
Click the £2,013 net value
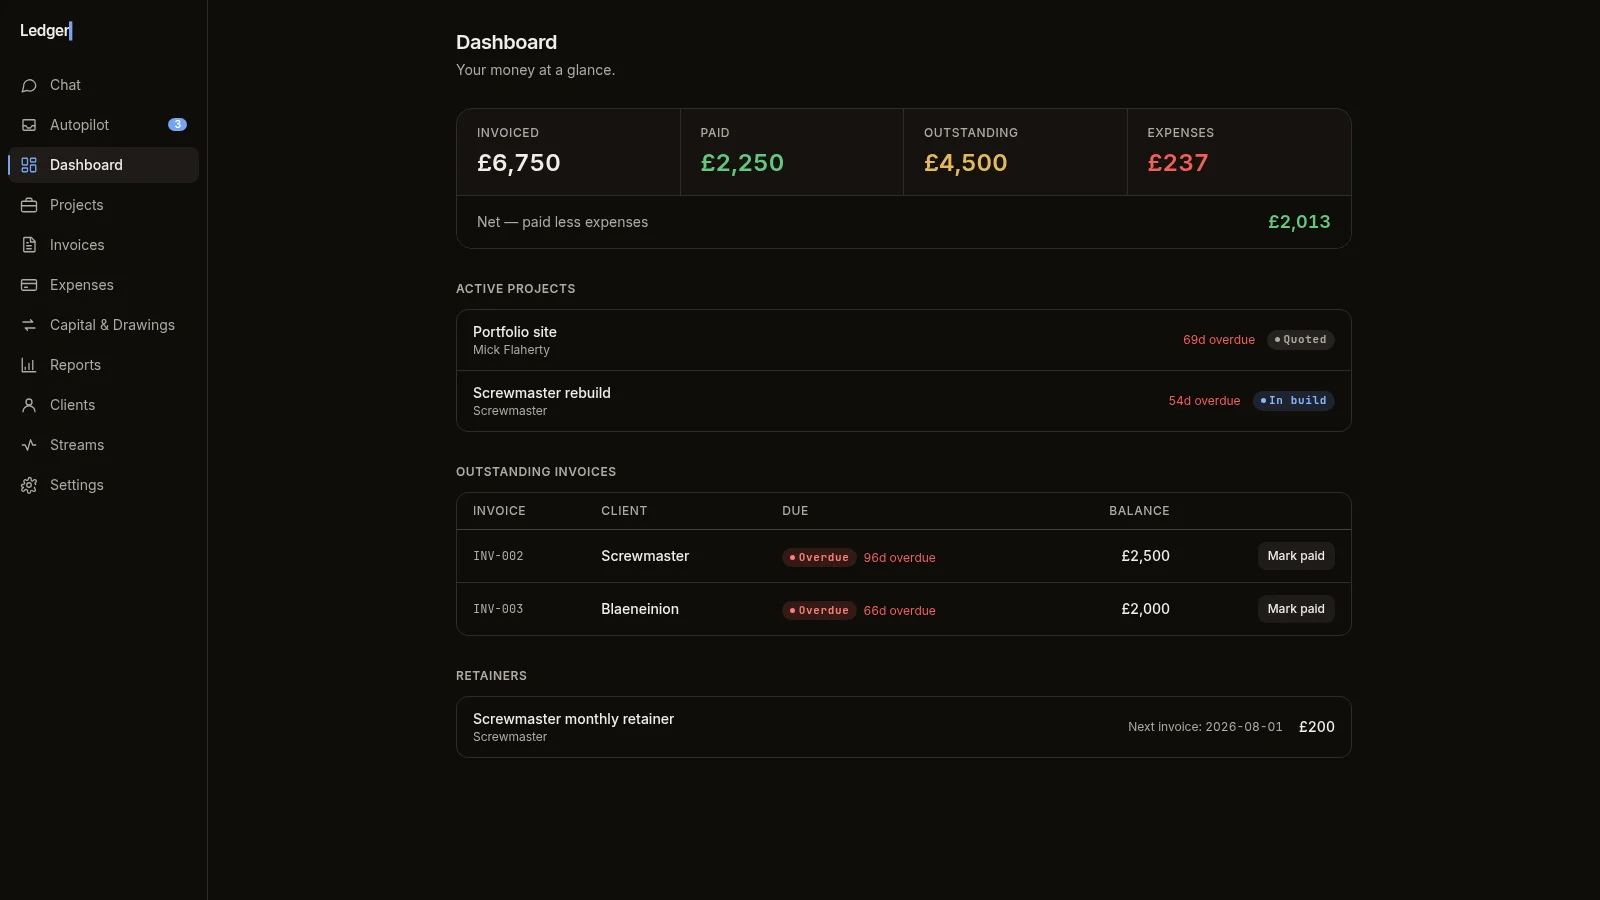[x=1299, y=222]
